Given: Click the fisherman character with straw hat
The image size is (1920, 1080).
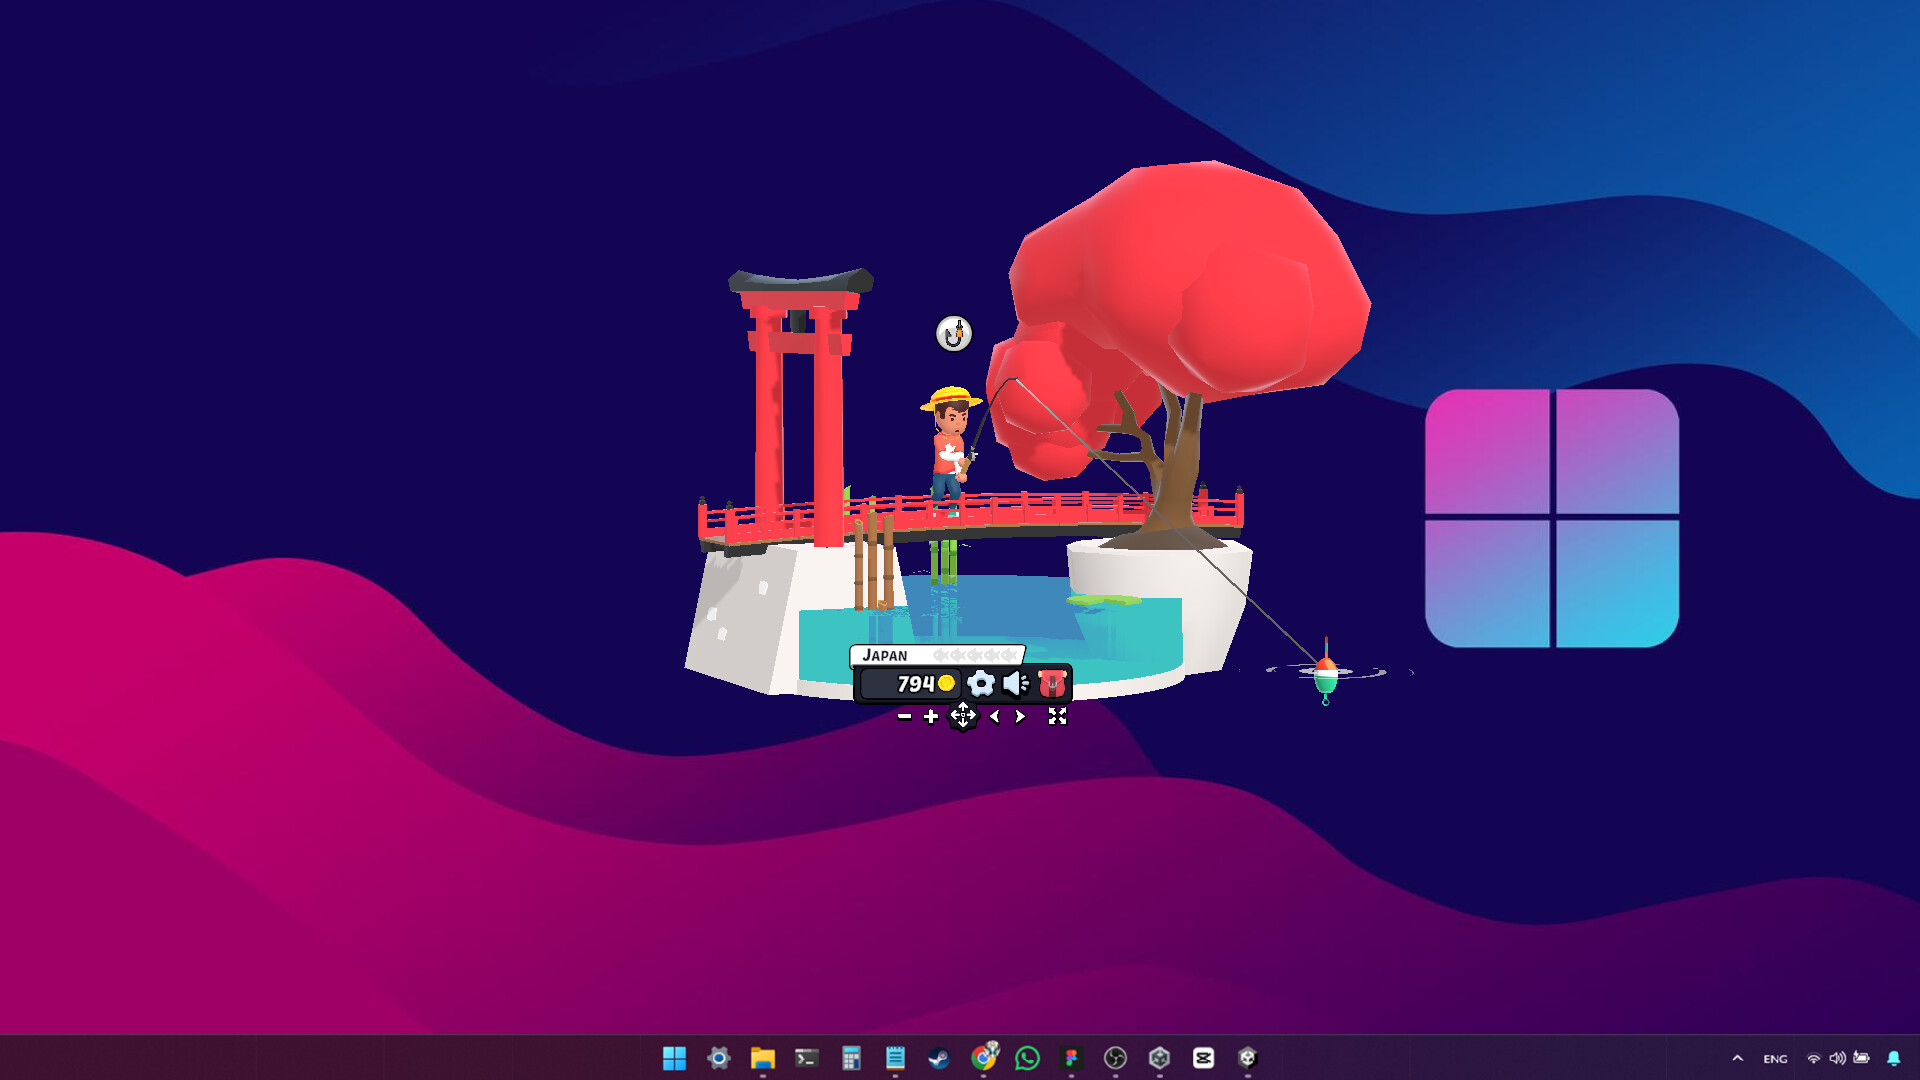Looking at the screenshot, I should pyautogui.click(x=949, y=448).
